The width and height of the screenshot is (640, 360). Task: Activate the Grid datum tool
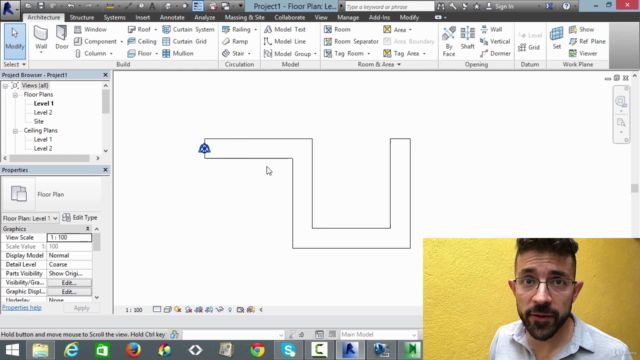pos(529,47)
